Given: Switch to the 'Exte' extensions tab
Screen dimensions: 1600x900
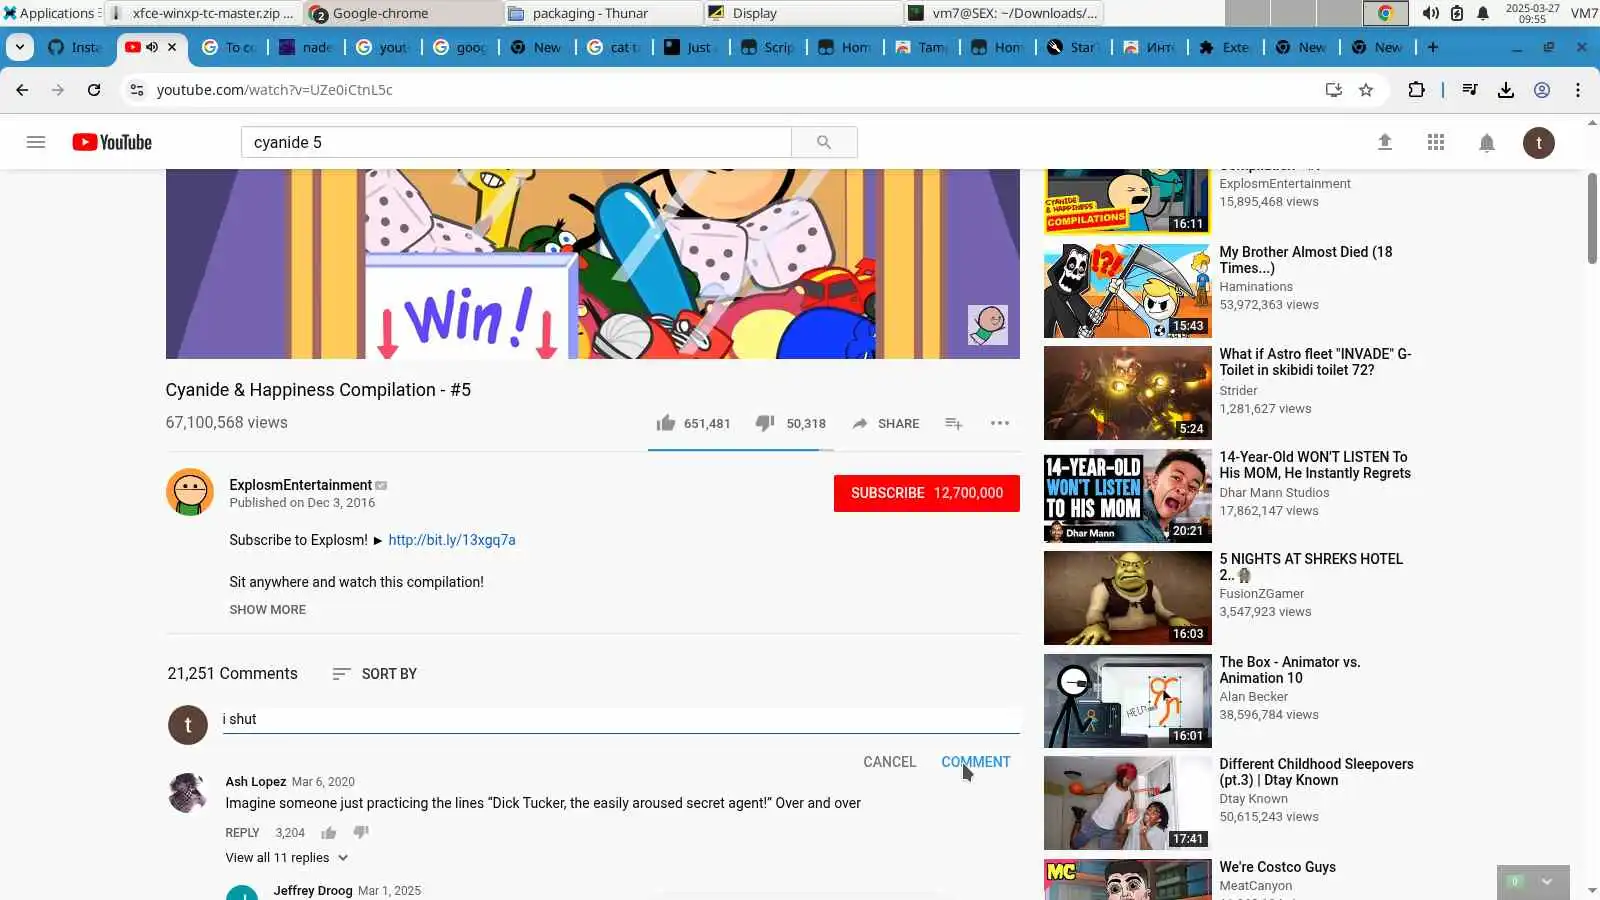Looking at the screenshot, I should 1226,47.
